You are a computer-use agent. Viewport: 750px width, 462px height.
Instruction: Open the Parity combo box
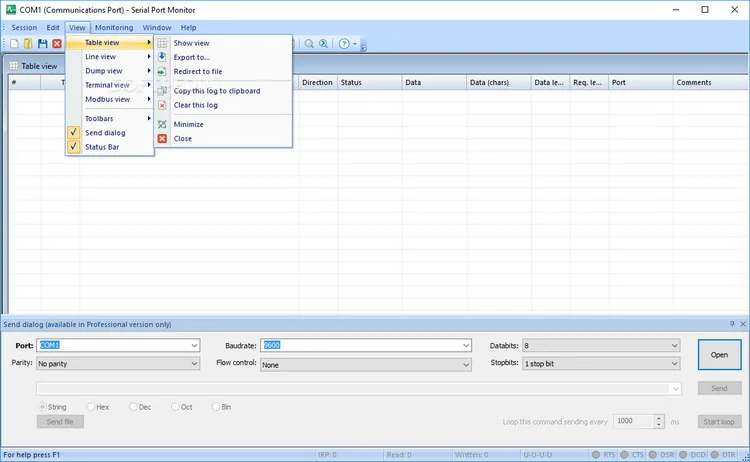coord(118,364)
